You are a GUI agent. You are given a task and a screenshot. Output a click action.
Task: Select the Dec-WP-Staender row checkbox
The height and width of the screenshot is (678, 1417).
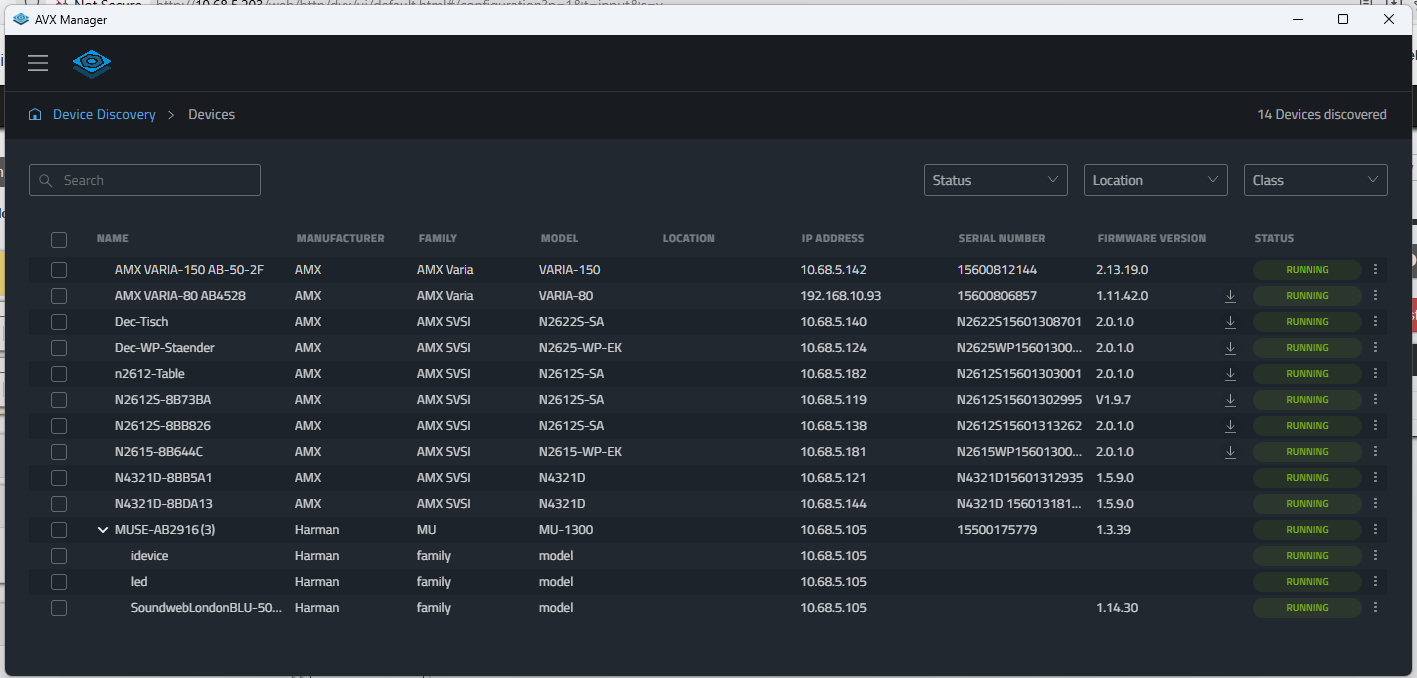click(x=59, y=348)
